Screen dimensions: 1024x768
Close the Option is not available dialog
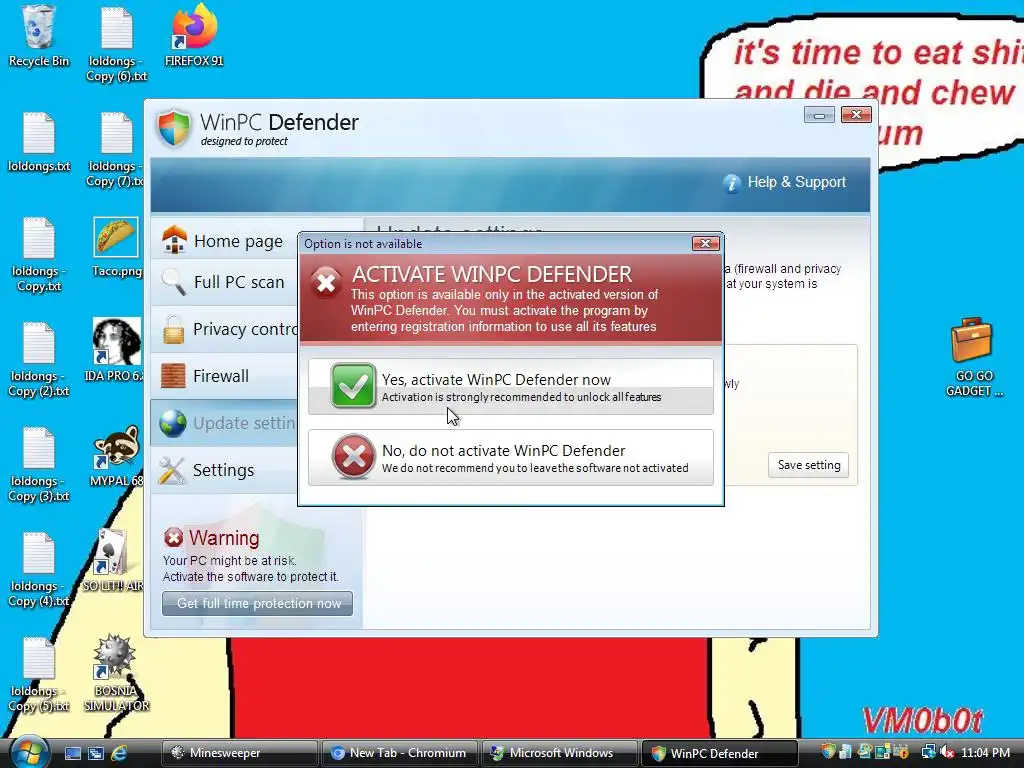(705, 244)
